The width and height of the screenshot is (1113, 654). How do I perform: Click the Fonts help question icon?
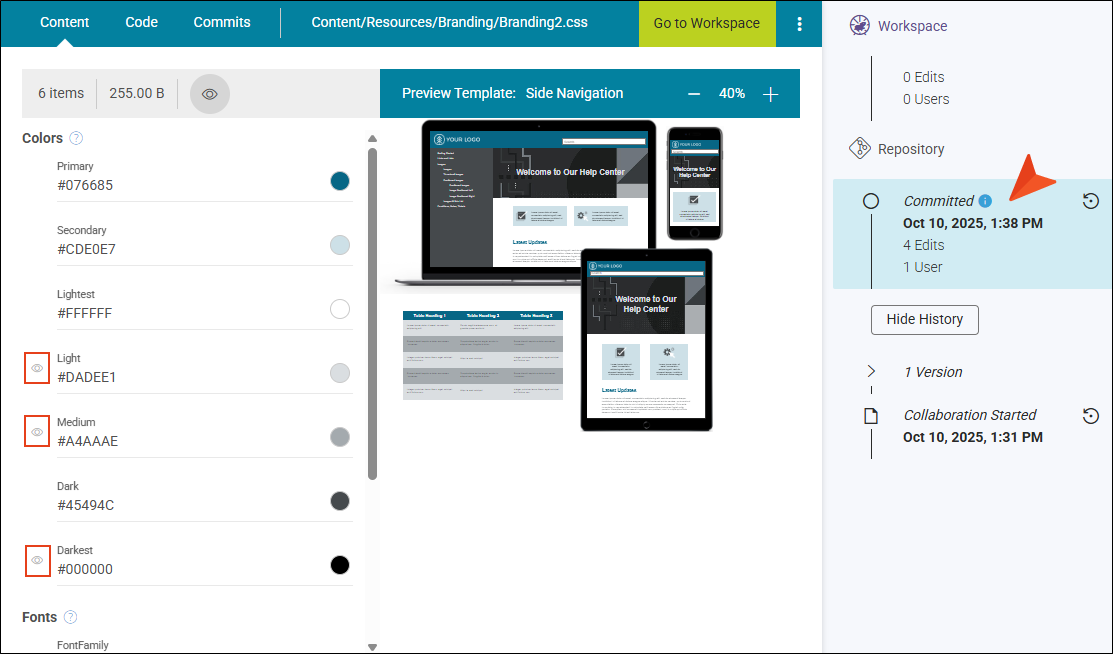(x=70, y=618)
